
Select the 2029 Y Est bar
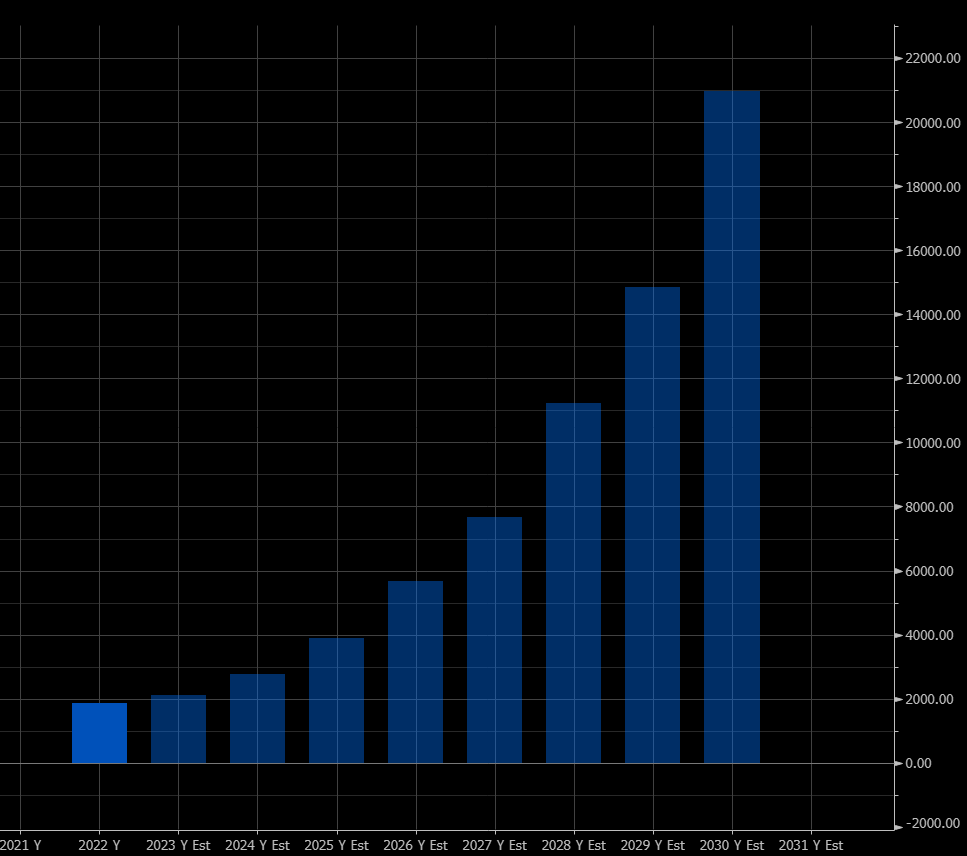tap(652, 525)
